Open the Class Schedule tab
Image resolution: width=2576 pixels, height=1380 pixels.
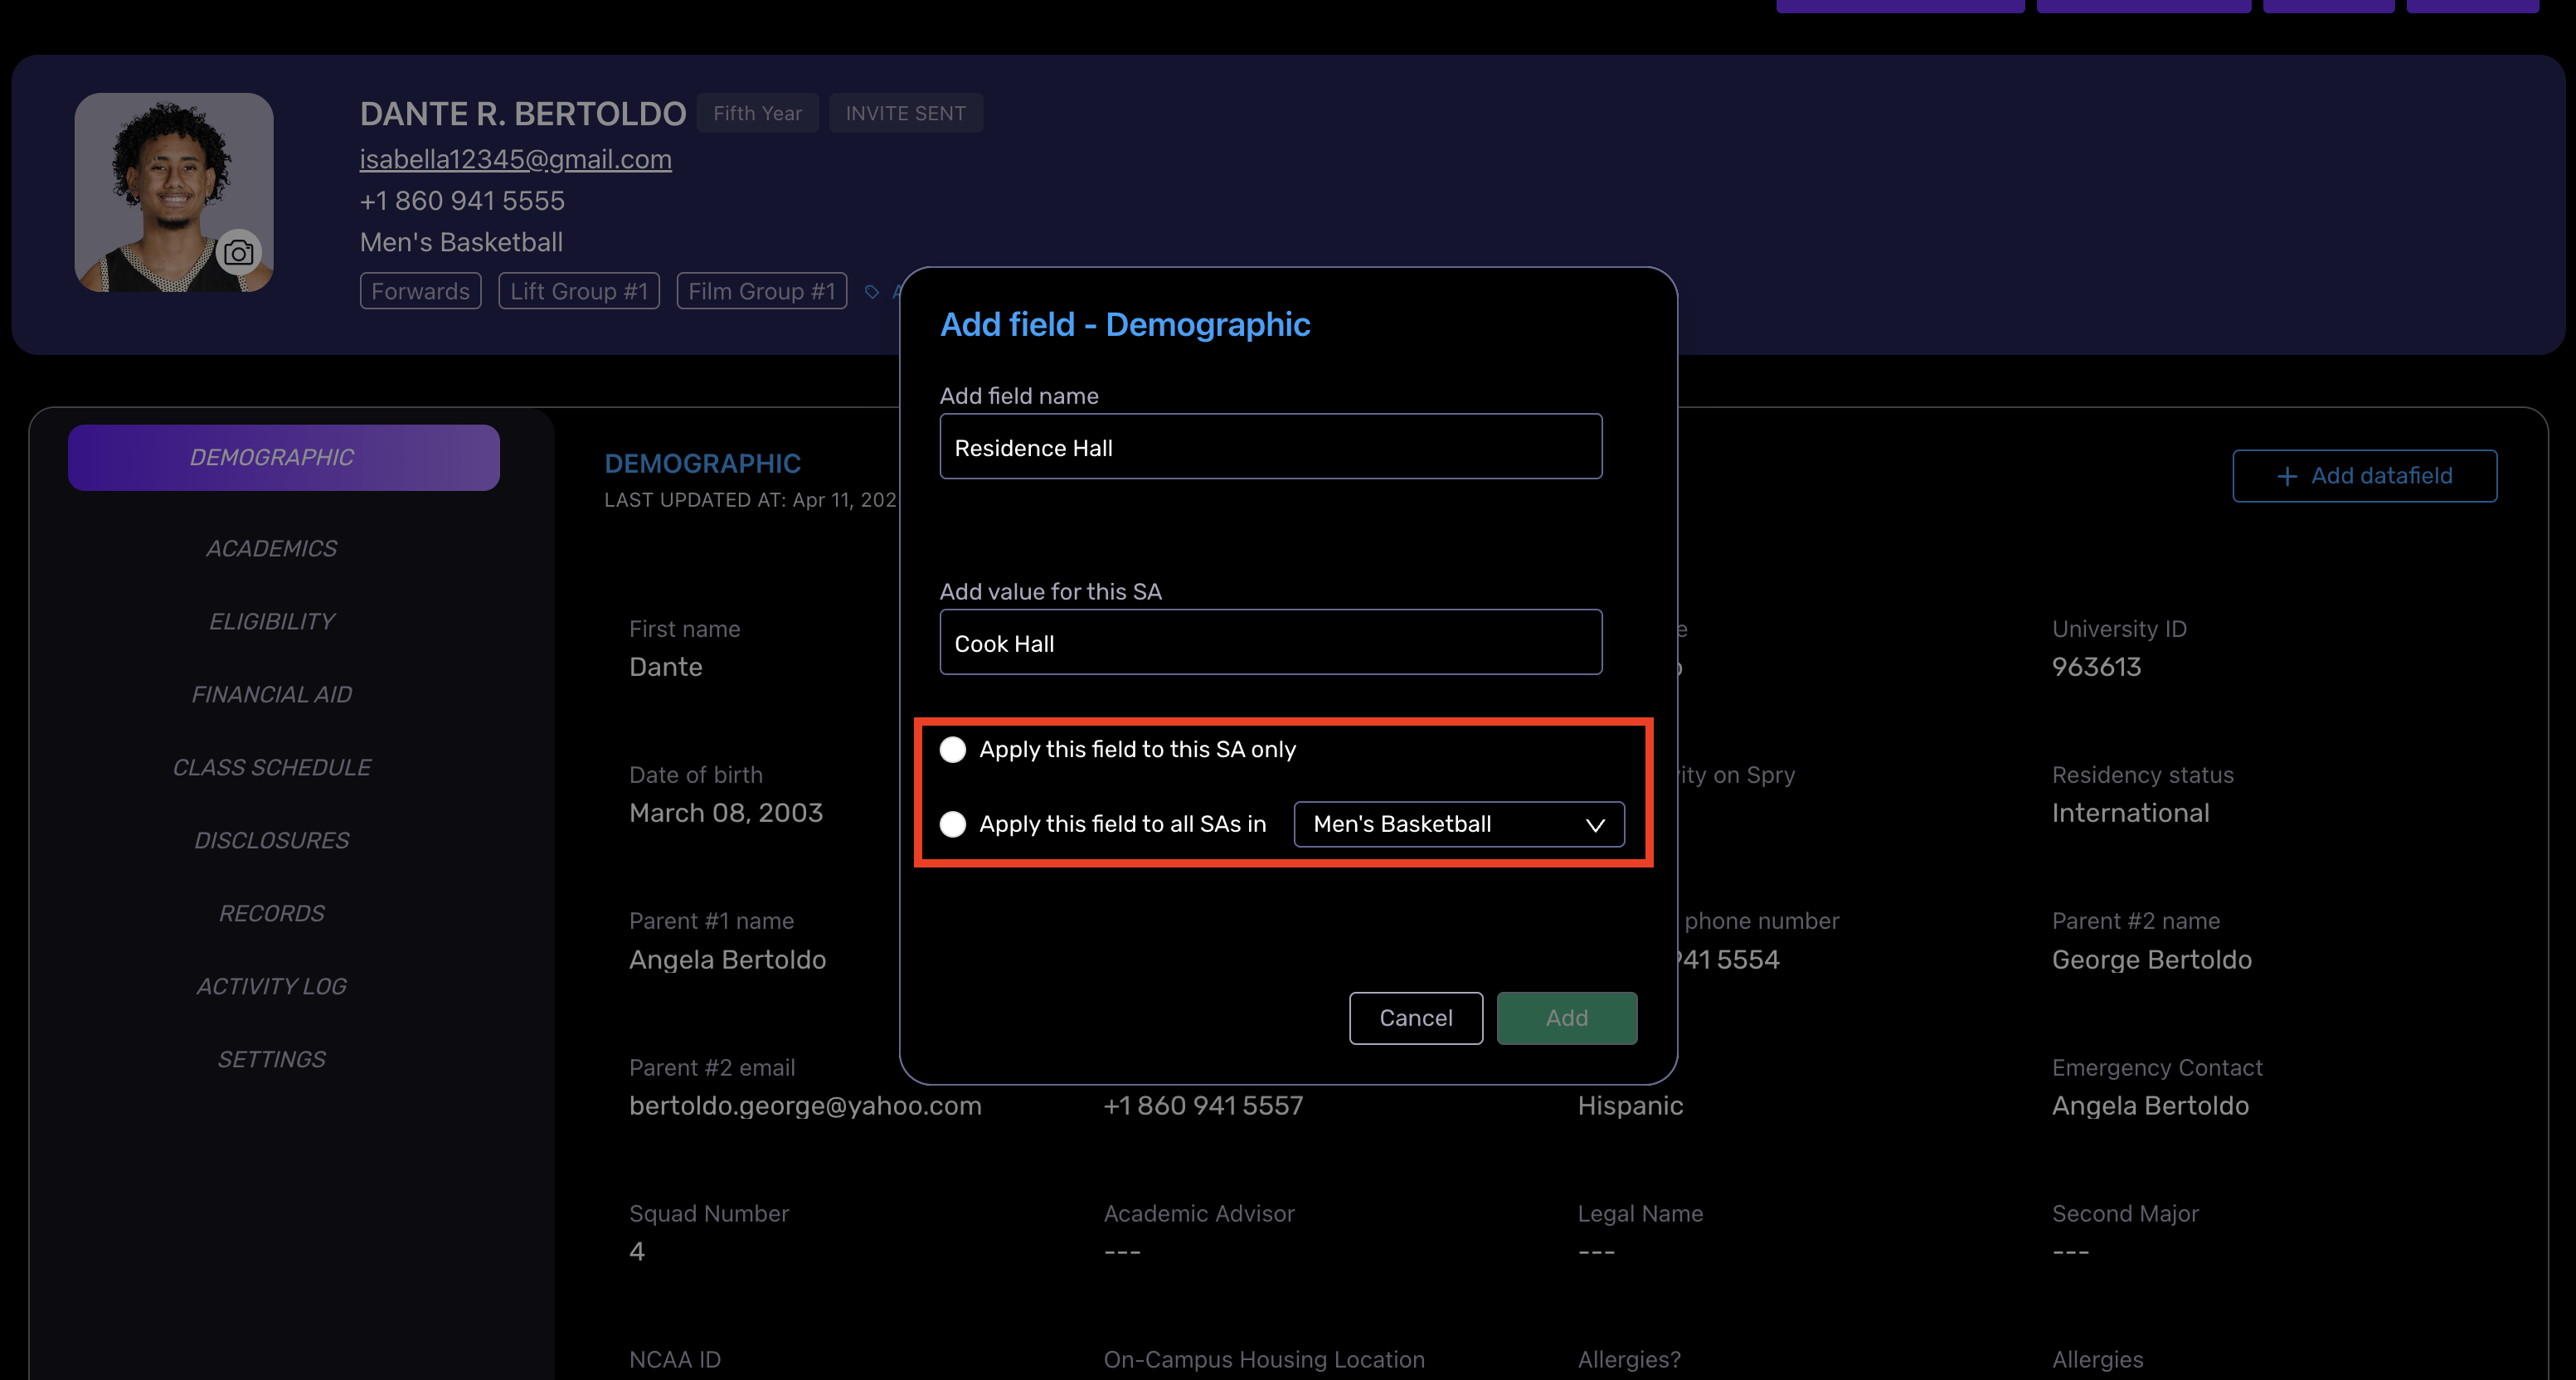(x=272, y=767)
